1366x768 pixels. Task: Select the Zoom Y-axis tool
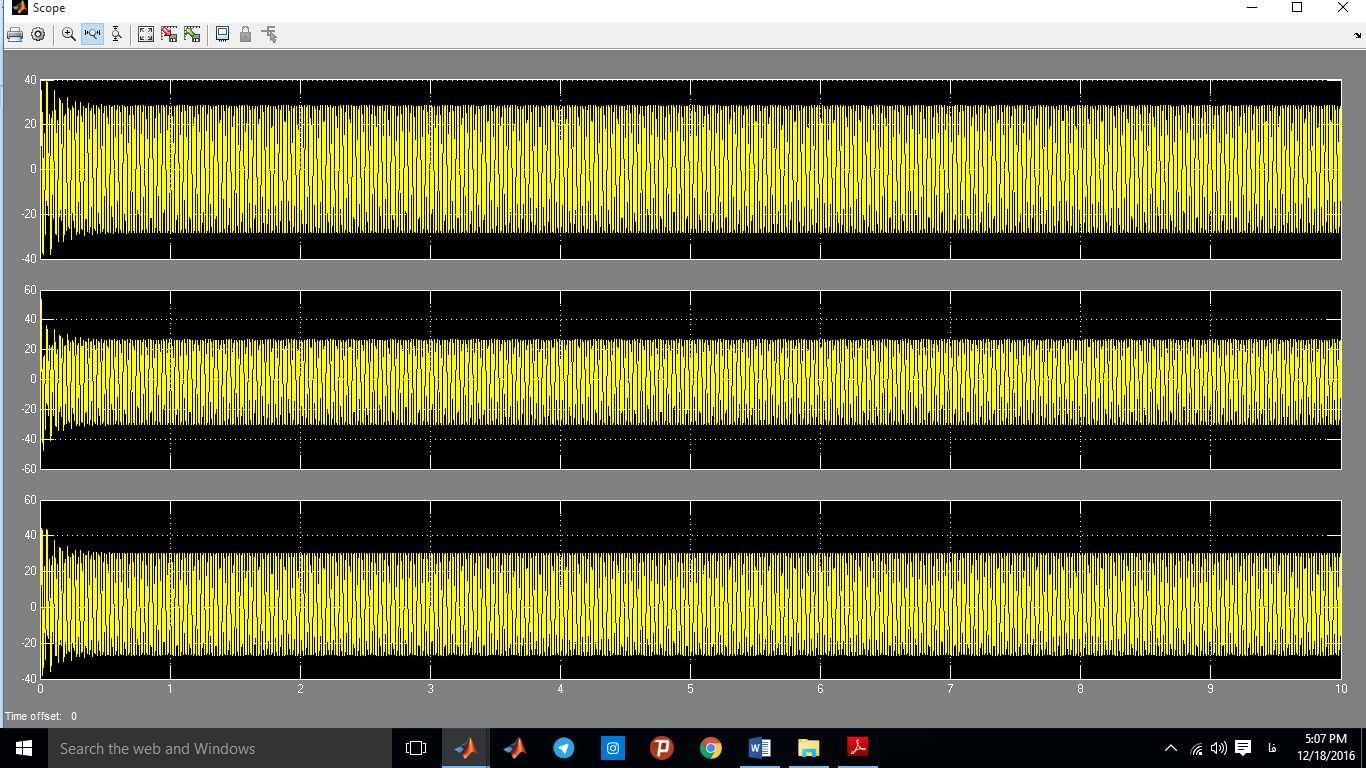(x=116, y=34)
